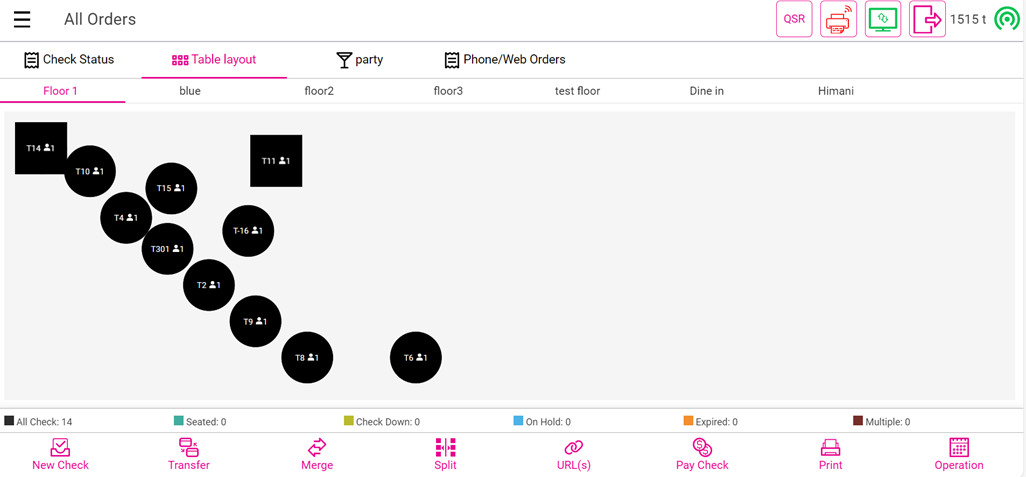The image size is (1026, 477).
Task: Open the hamburger menu
Action: click(x=22, y=20)
